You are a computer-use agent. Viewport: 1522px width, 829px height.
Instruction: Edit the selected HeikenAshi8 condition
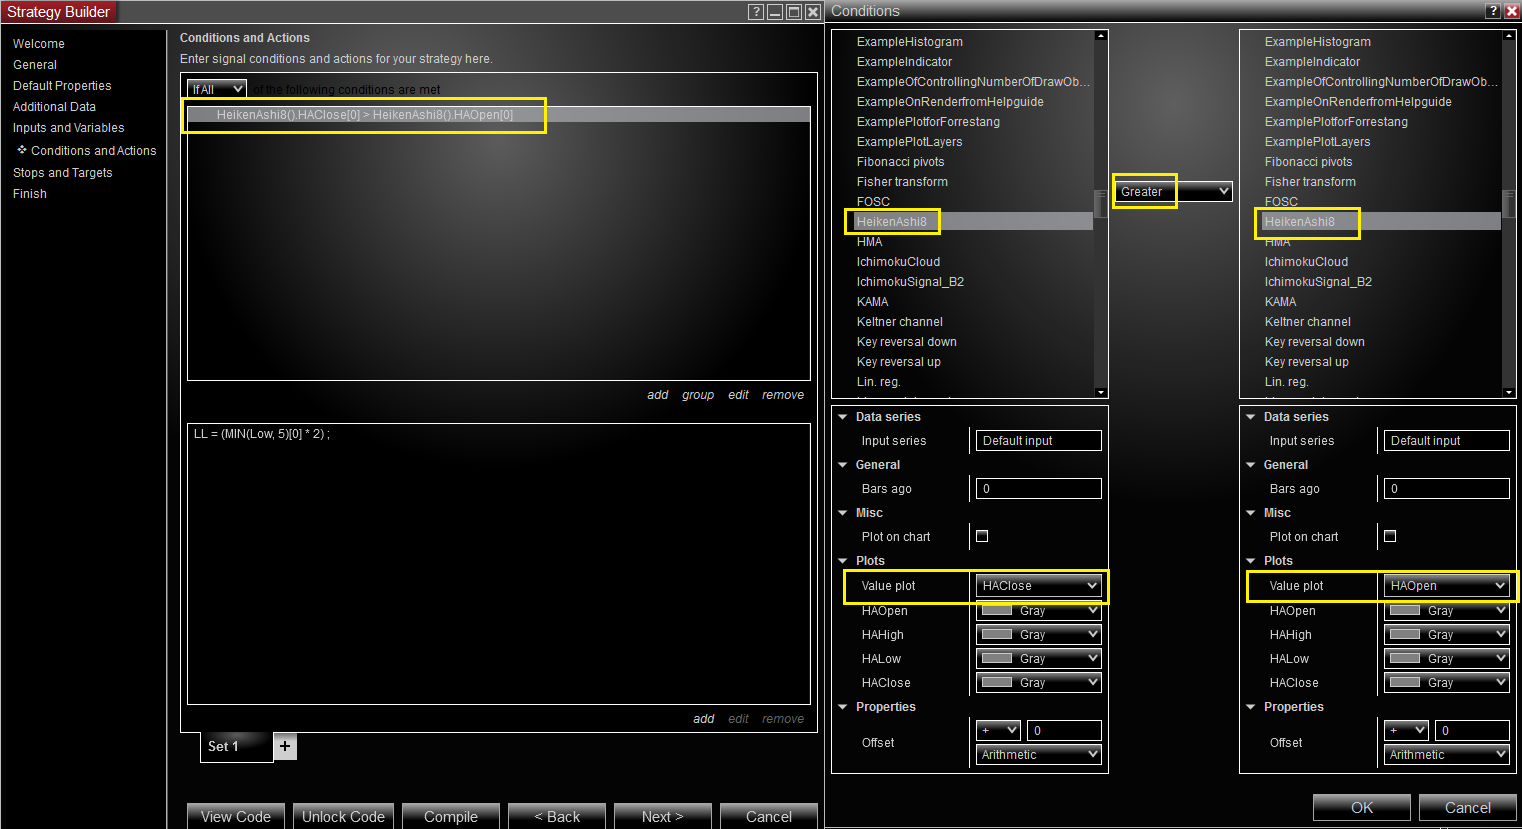(738, 395)
